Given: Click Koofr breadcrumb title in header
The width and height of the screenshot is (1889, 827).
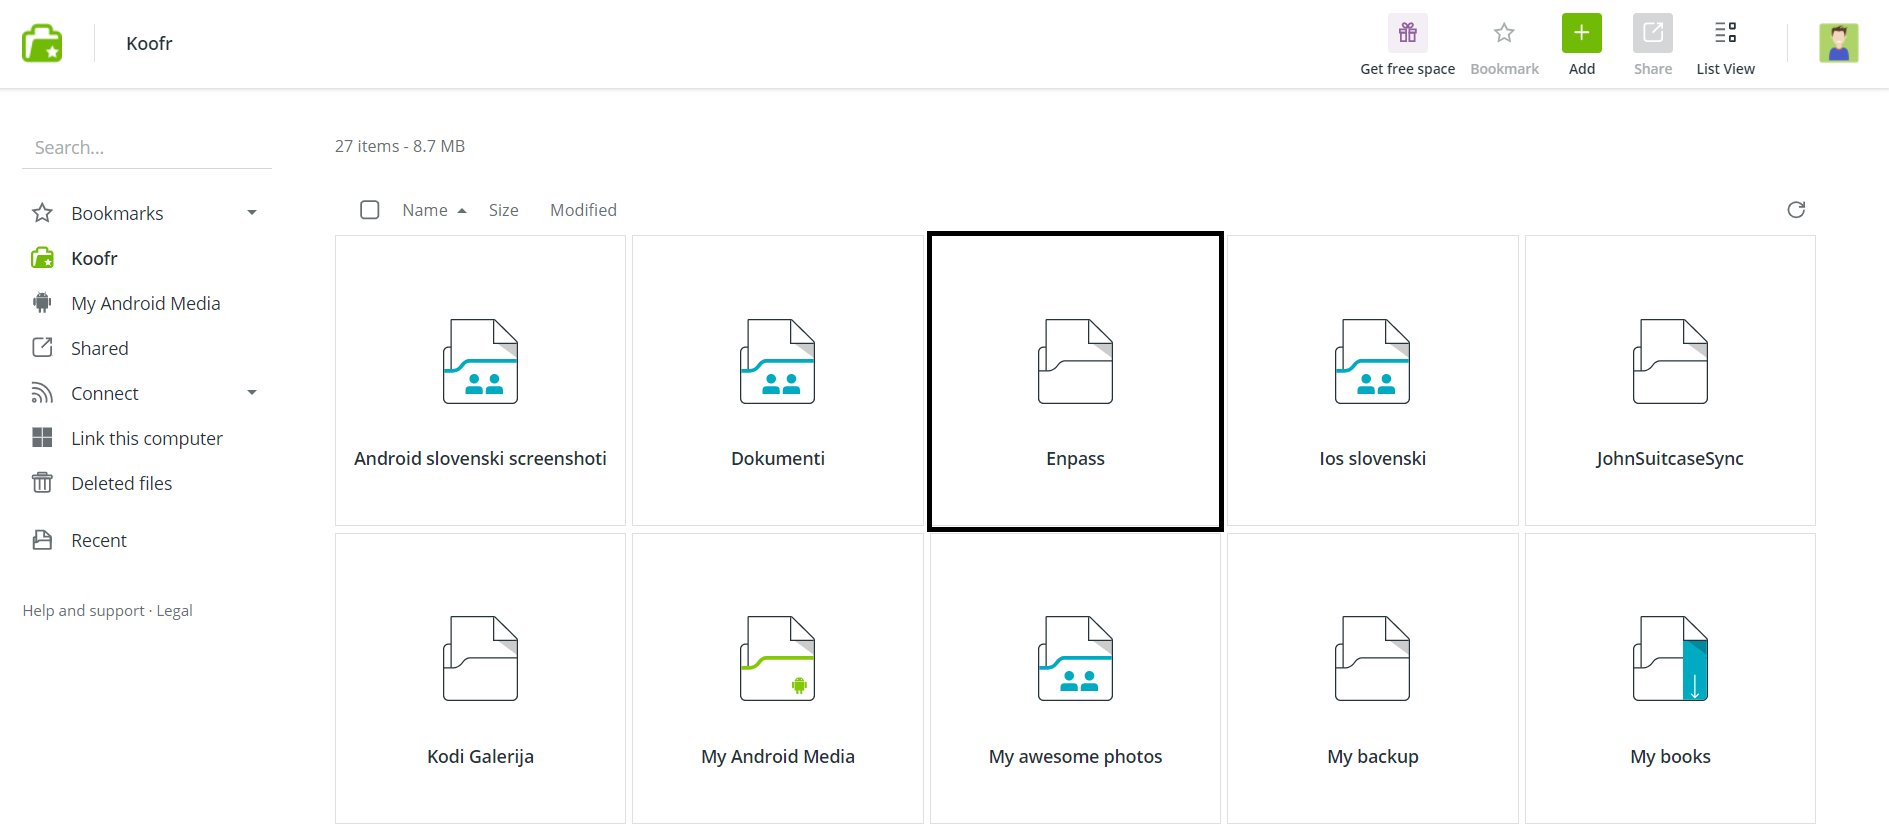Looking at the screenshot, I should [149, 43].
